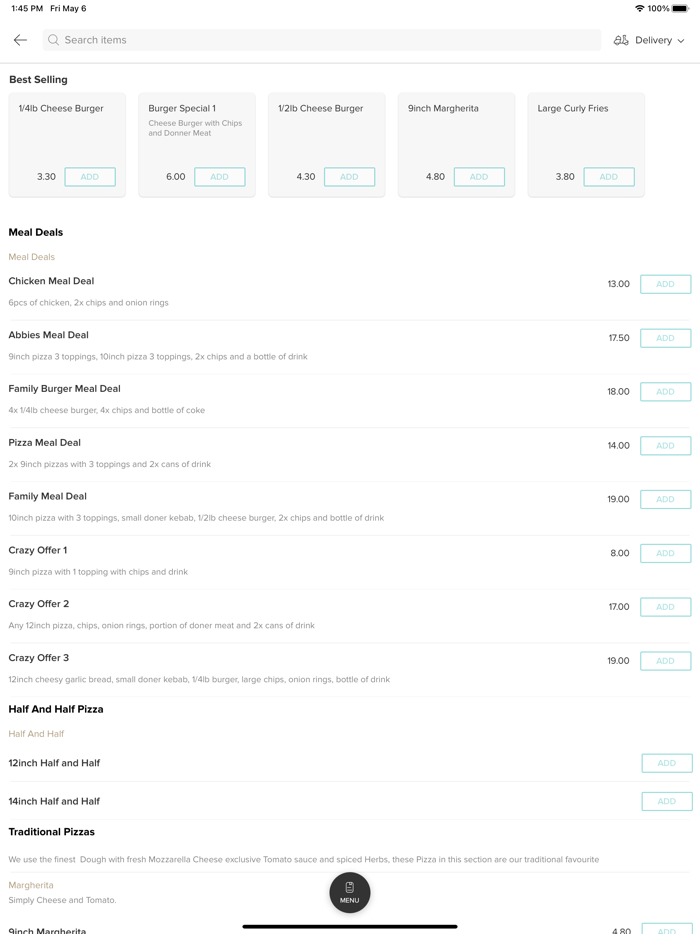Tap the battery status icon
Image resolution: width=700 pixels, height=934 pixels.
click(680, 8)
